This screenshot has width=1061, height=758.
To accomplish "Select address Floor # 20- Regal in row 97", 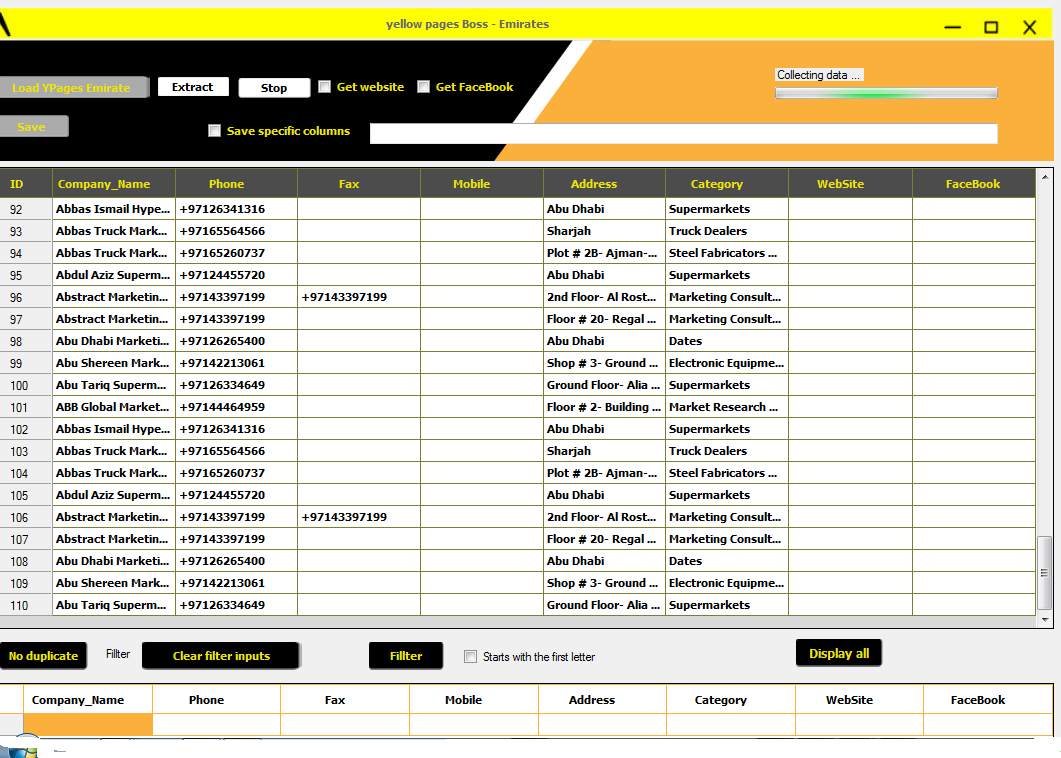I will (x=604, y=319).
